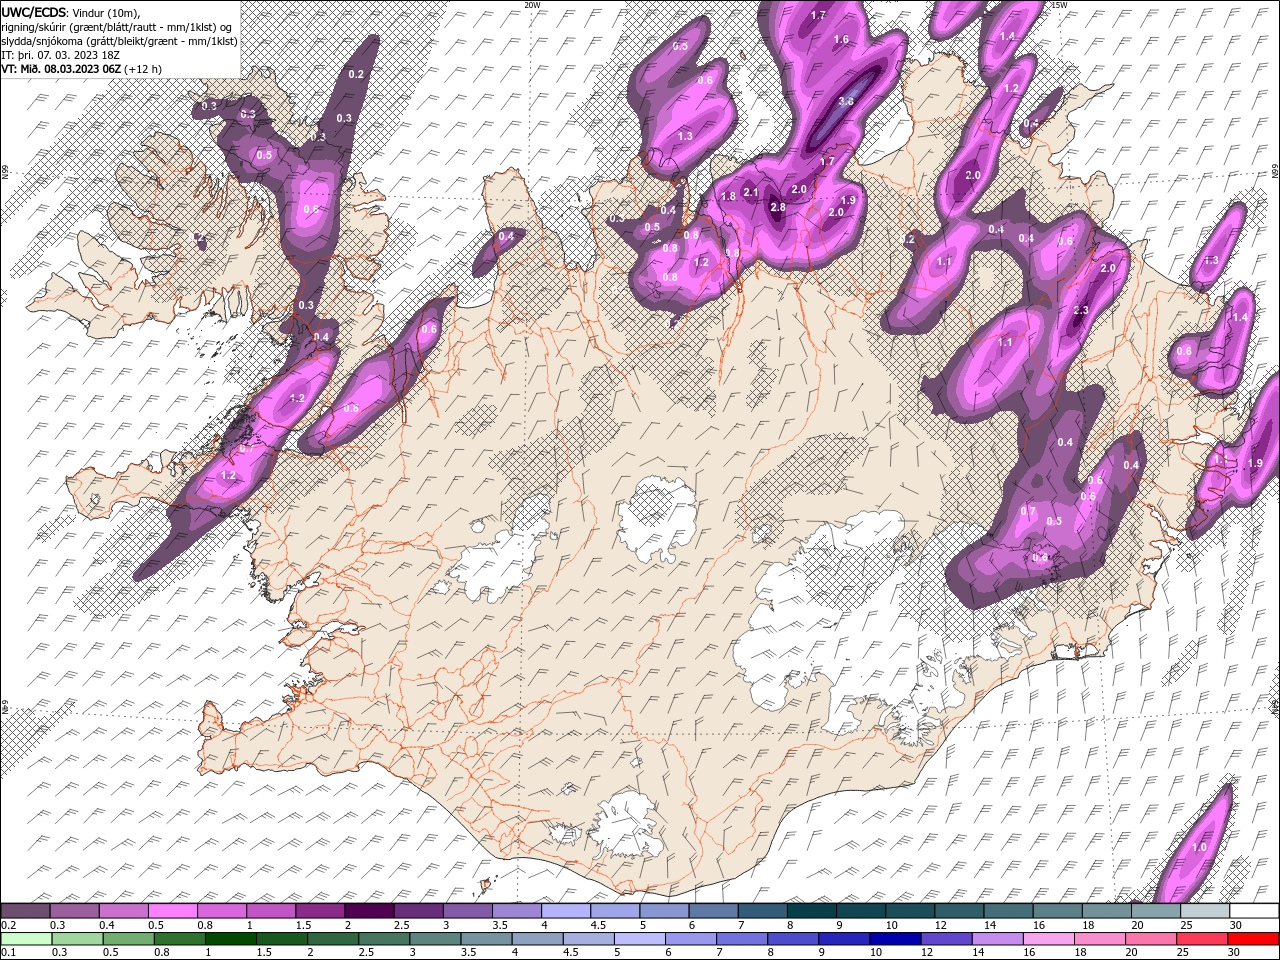The width and height of the screenshot is (1280, 960).
Task: Click the 2.1 precipitation value label
Action: click(x=752, y=193)
